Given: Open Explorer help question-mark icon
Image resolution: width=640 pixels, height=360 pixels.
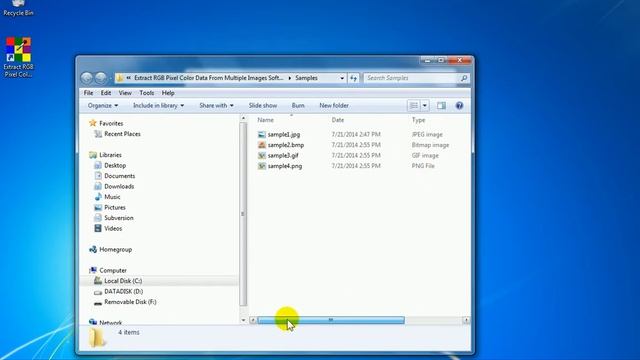Looking at the screenshot, I should [459, 106].
